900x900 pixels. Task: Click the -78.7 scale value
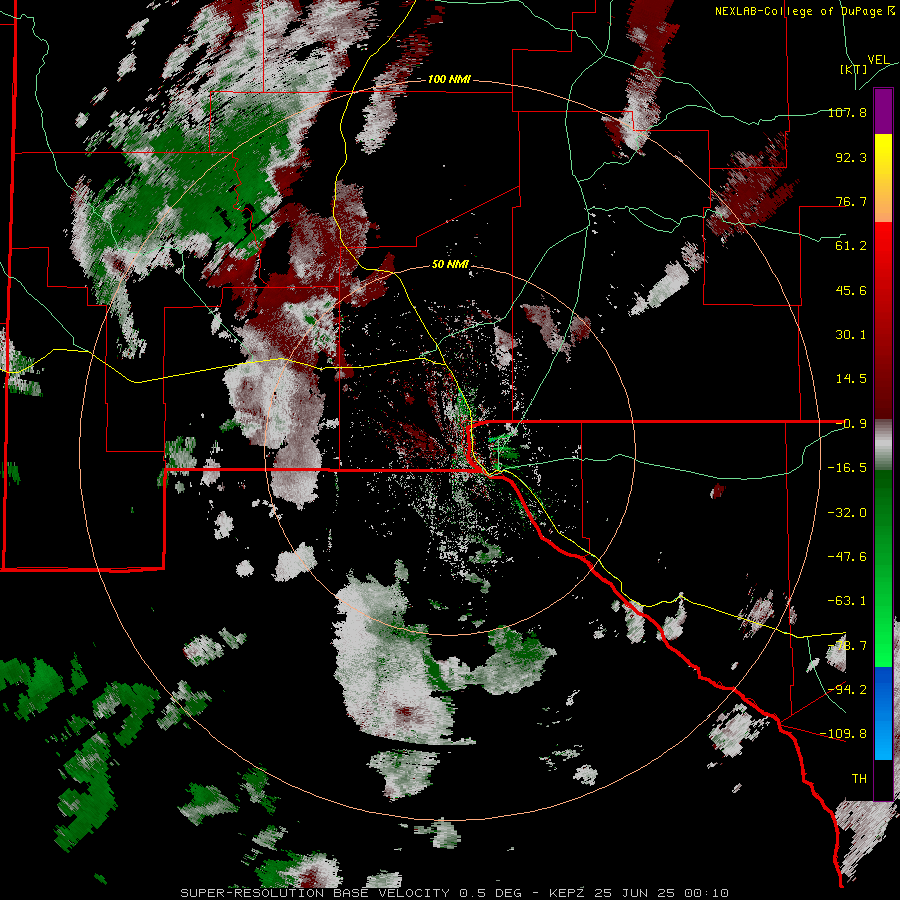click(x=847, y=646)
